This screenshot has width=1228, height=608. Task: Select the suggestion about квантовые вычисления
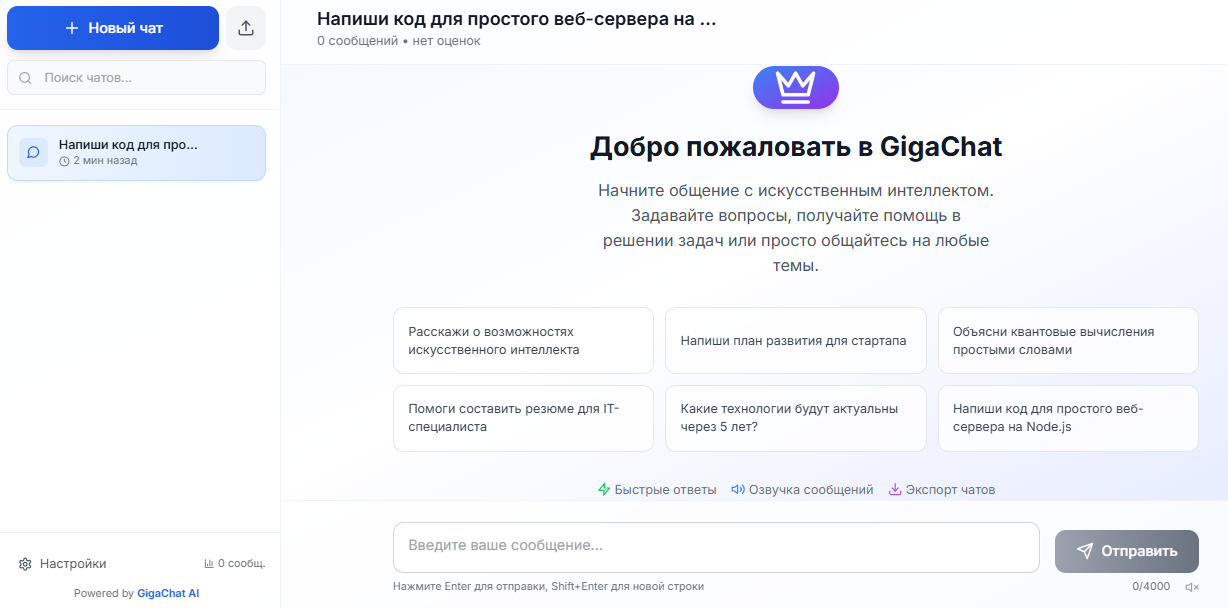(x=1068, y=340)
